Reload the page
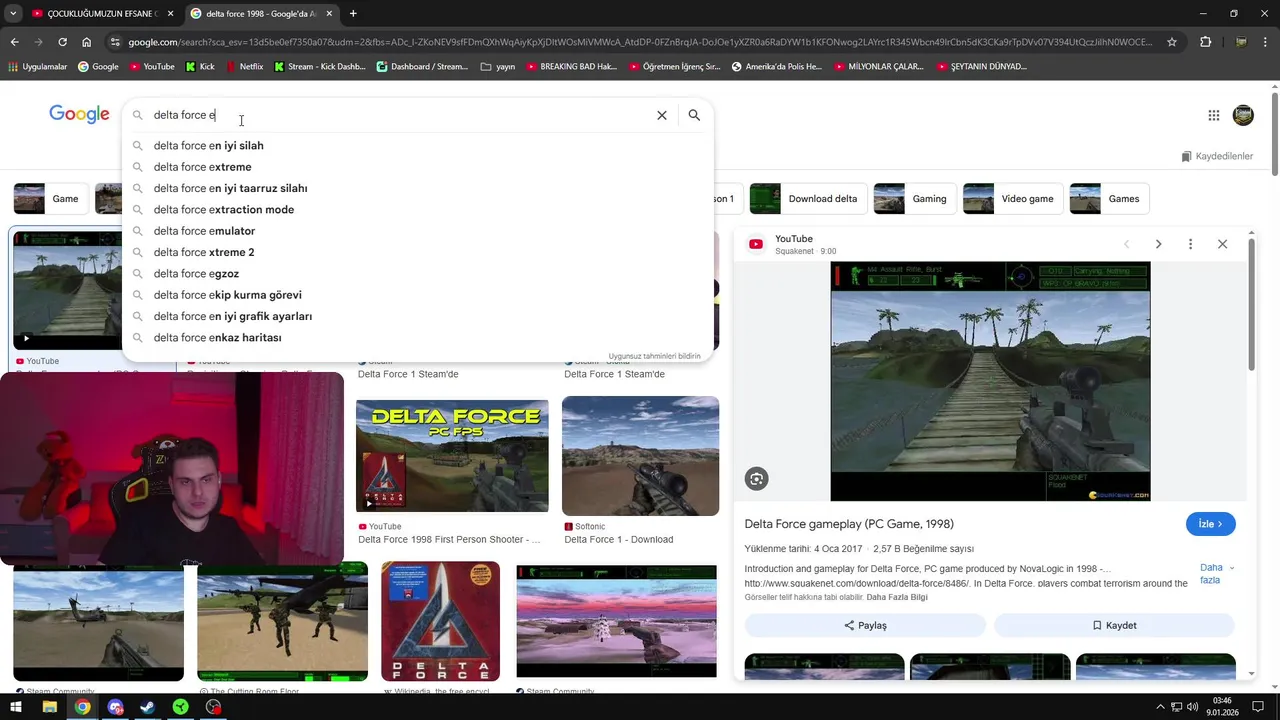 point(62,42)
